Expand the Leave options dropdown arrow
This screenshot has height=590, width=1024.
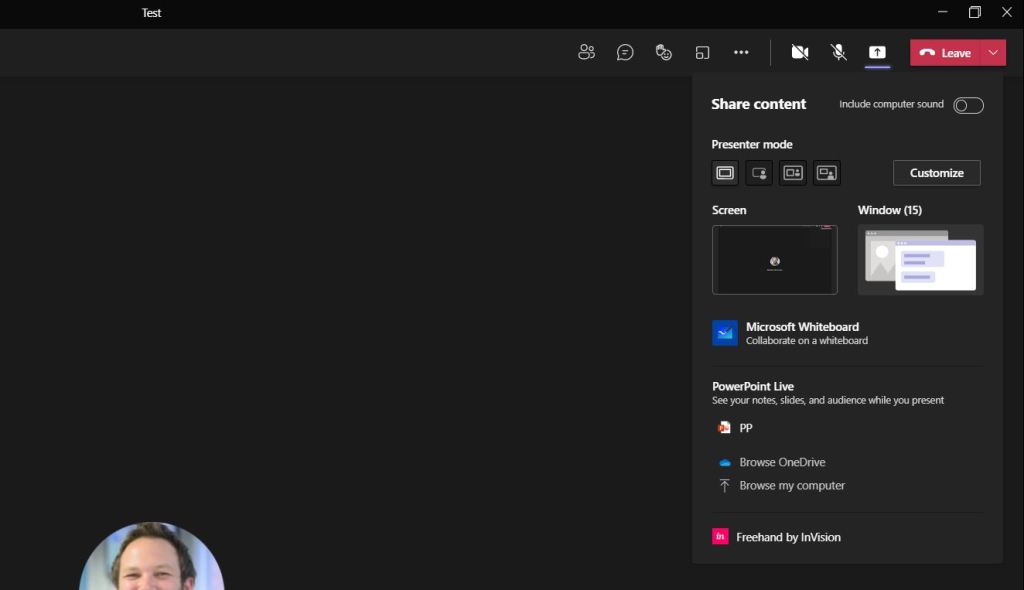(x=993, y=53)
